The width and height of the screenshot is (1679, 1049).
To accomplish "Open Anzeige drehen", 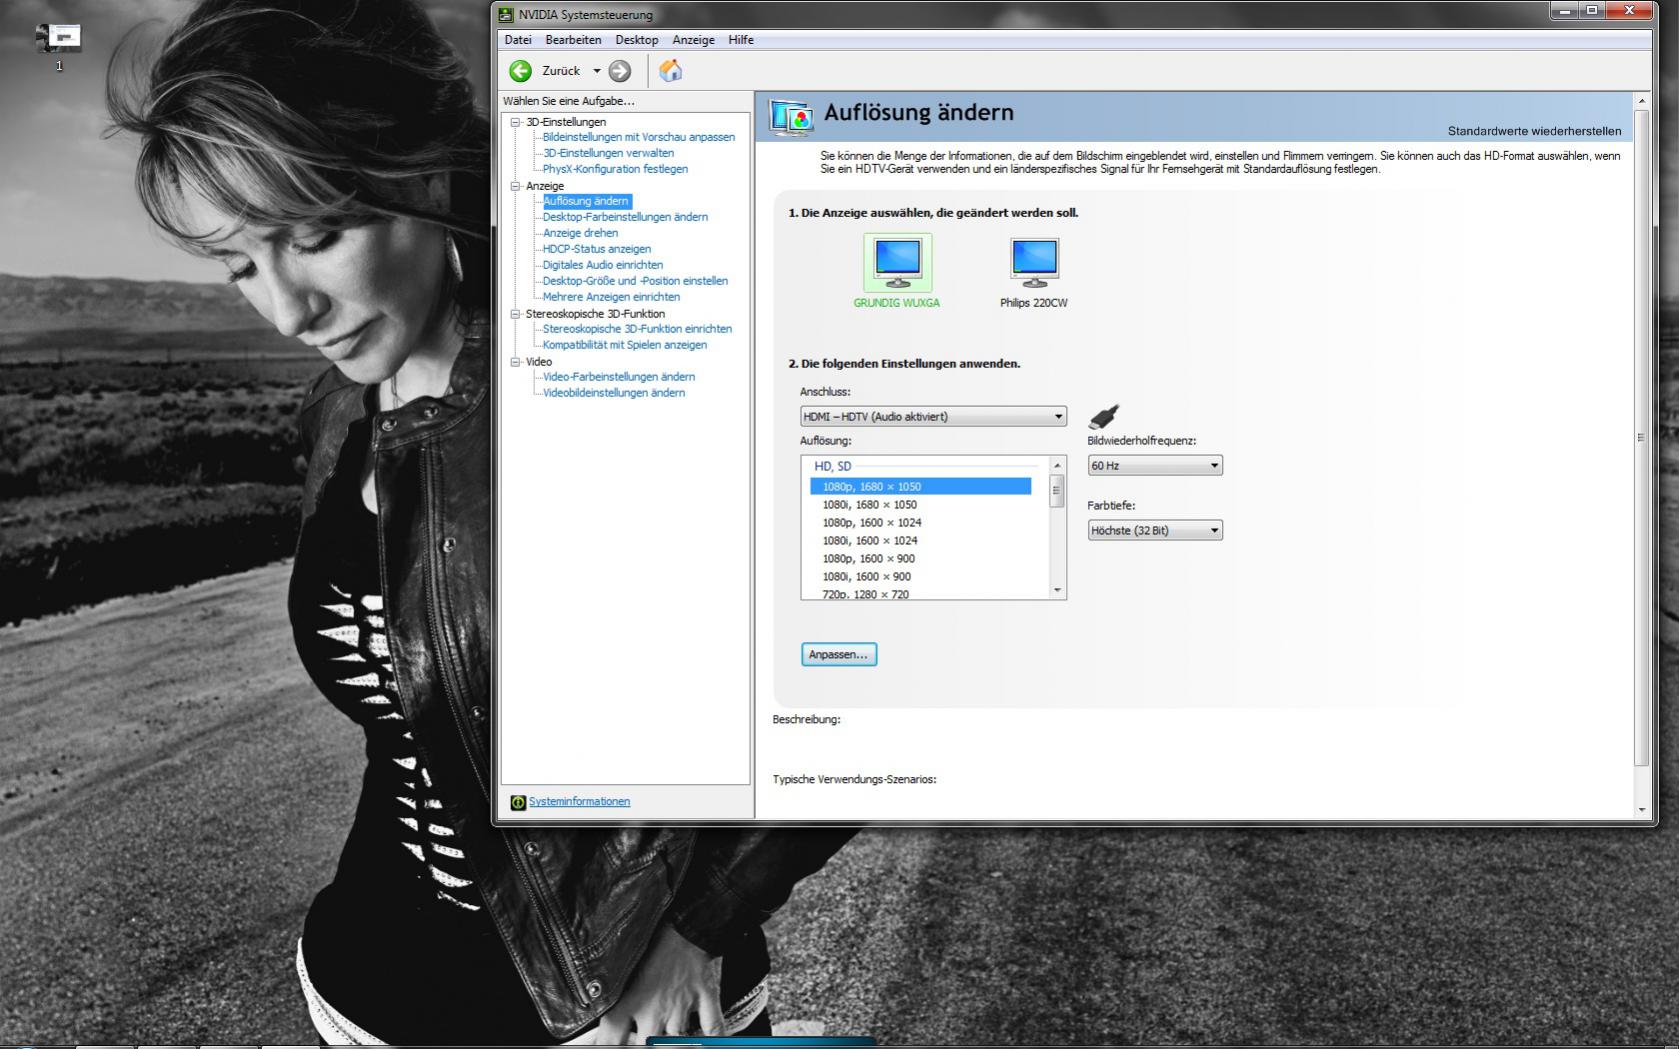I will pyautogui.click(x=580, y=233).
